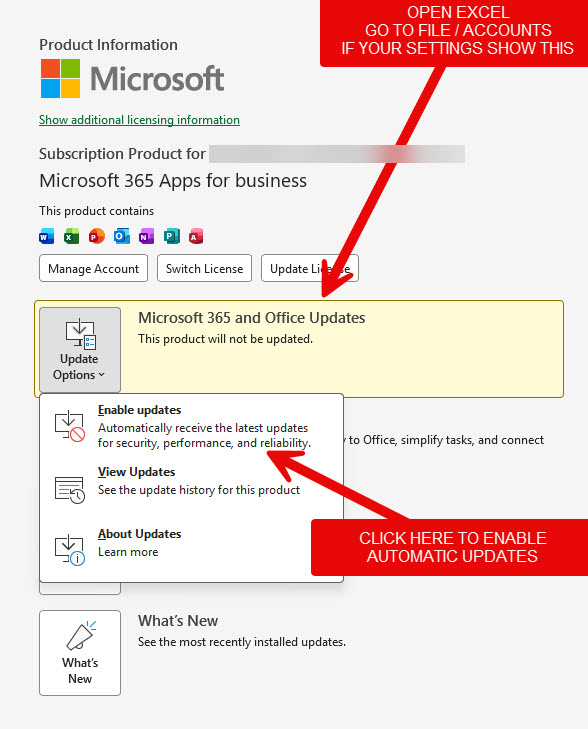The width and height of the screenshot is (588, 729).
Task: Click the PowerPoint app icon
Action: [97, 236]
